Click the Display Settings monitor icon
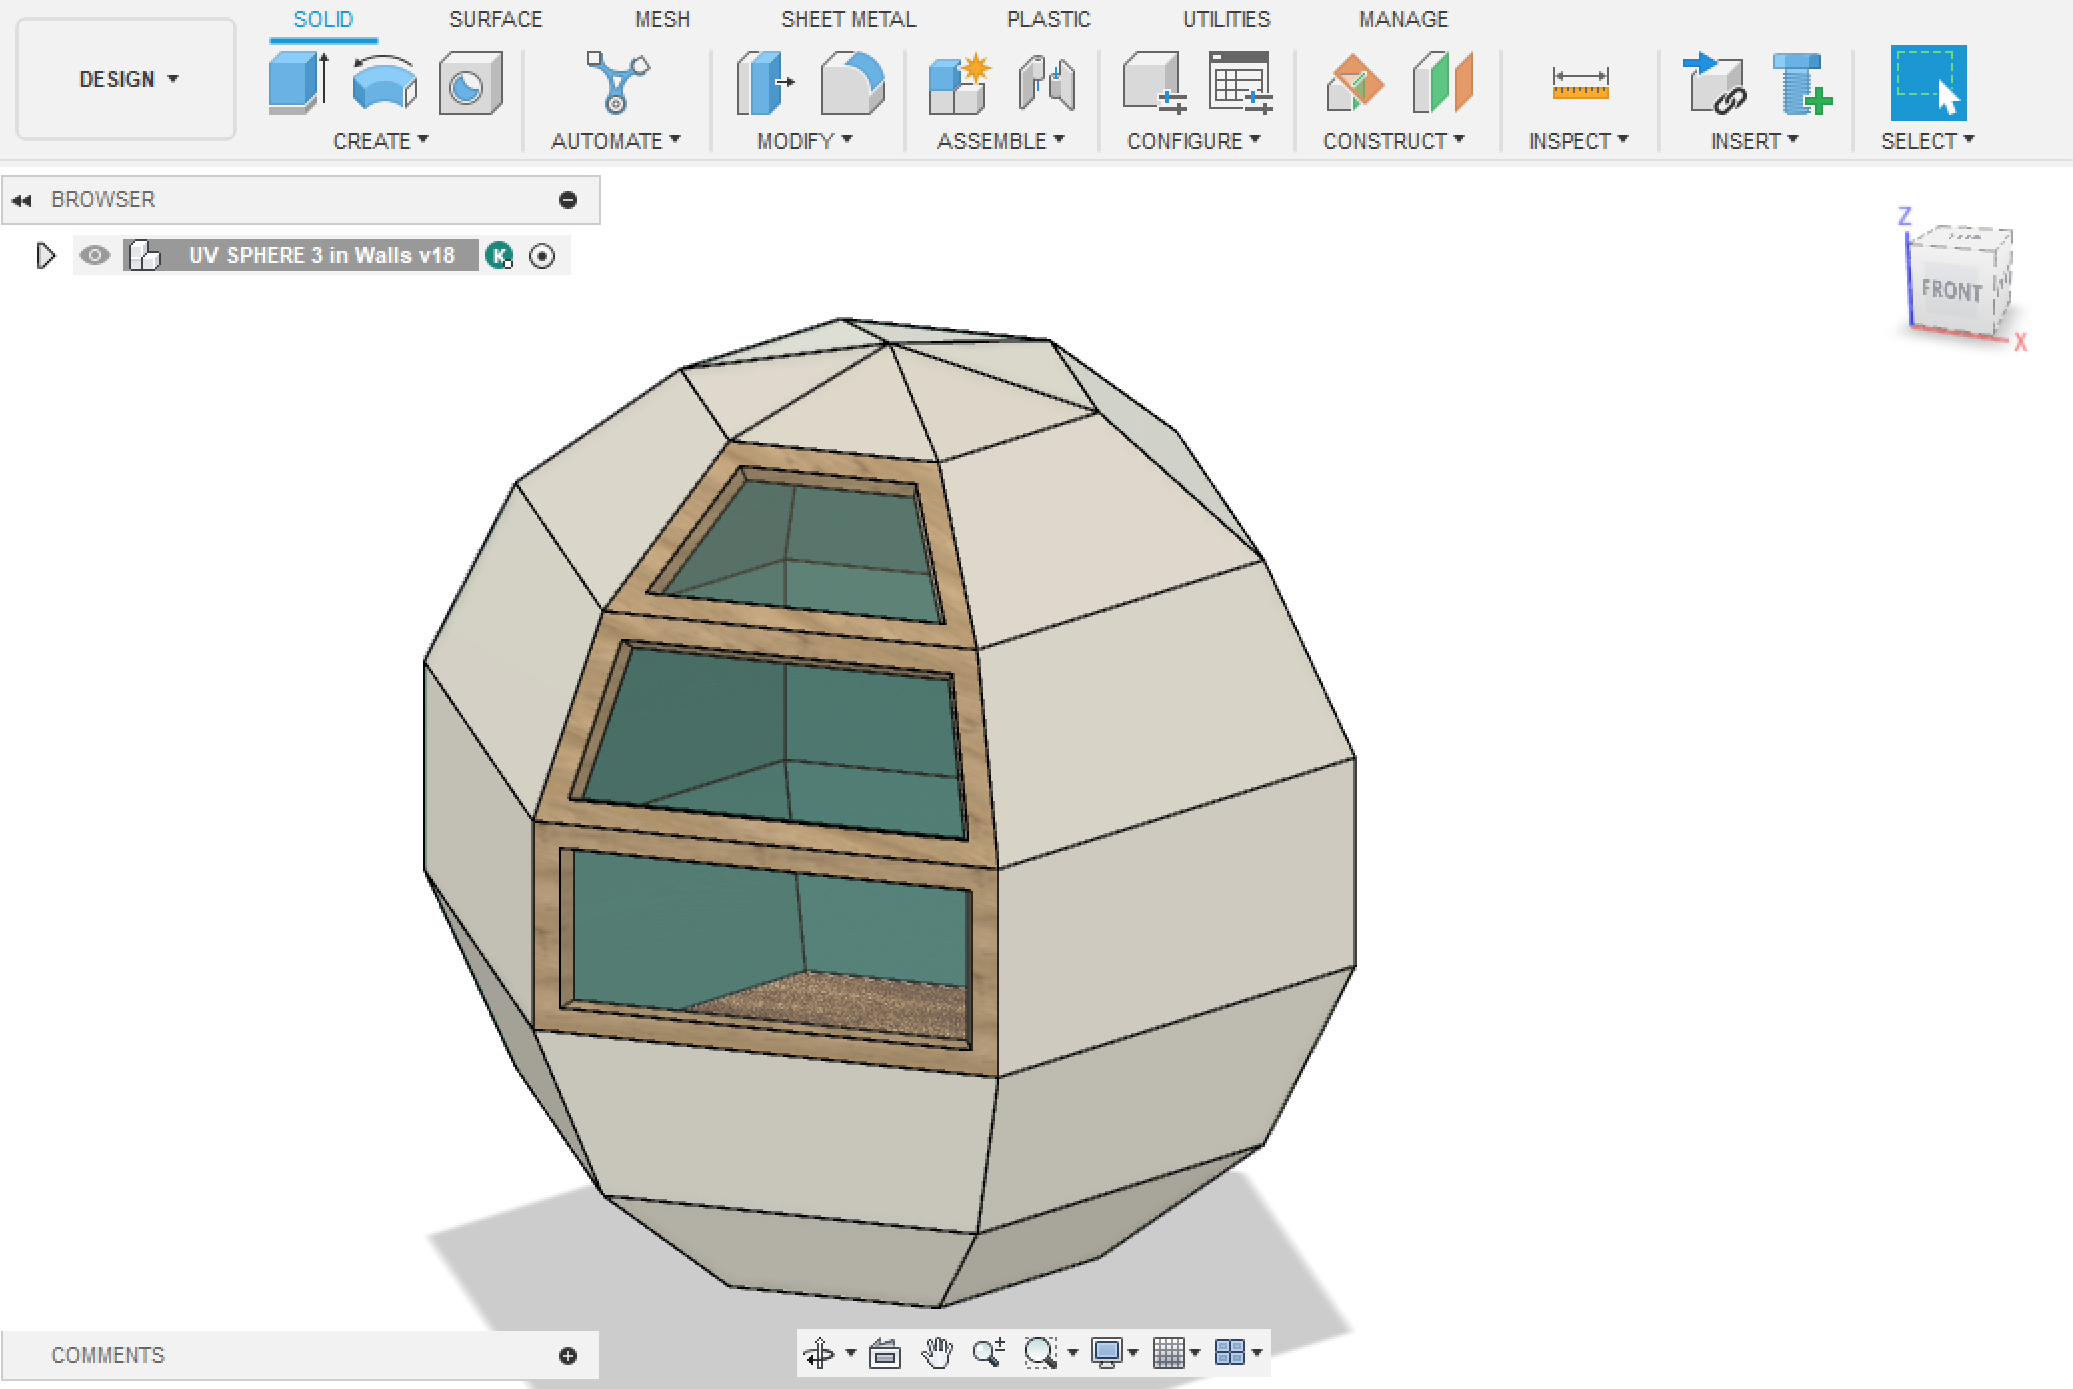 pyautogui.click(x=1106, y=1353)
